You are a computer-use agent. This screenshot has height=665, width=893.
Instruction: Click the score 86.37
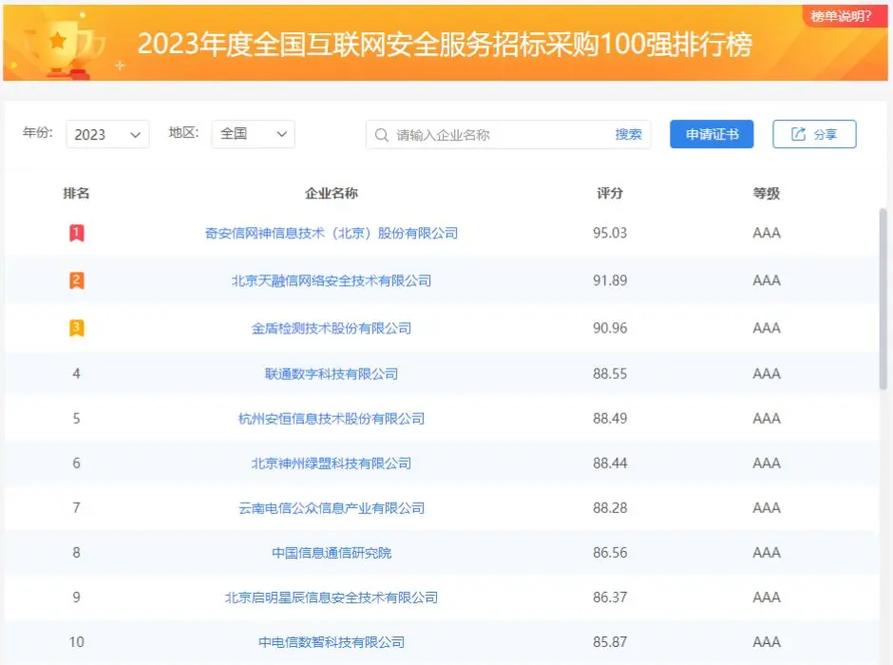(610, 597)
